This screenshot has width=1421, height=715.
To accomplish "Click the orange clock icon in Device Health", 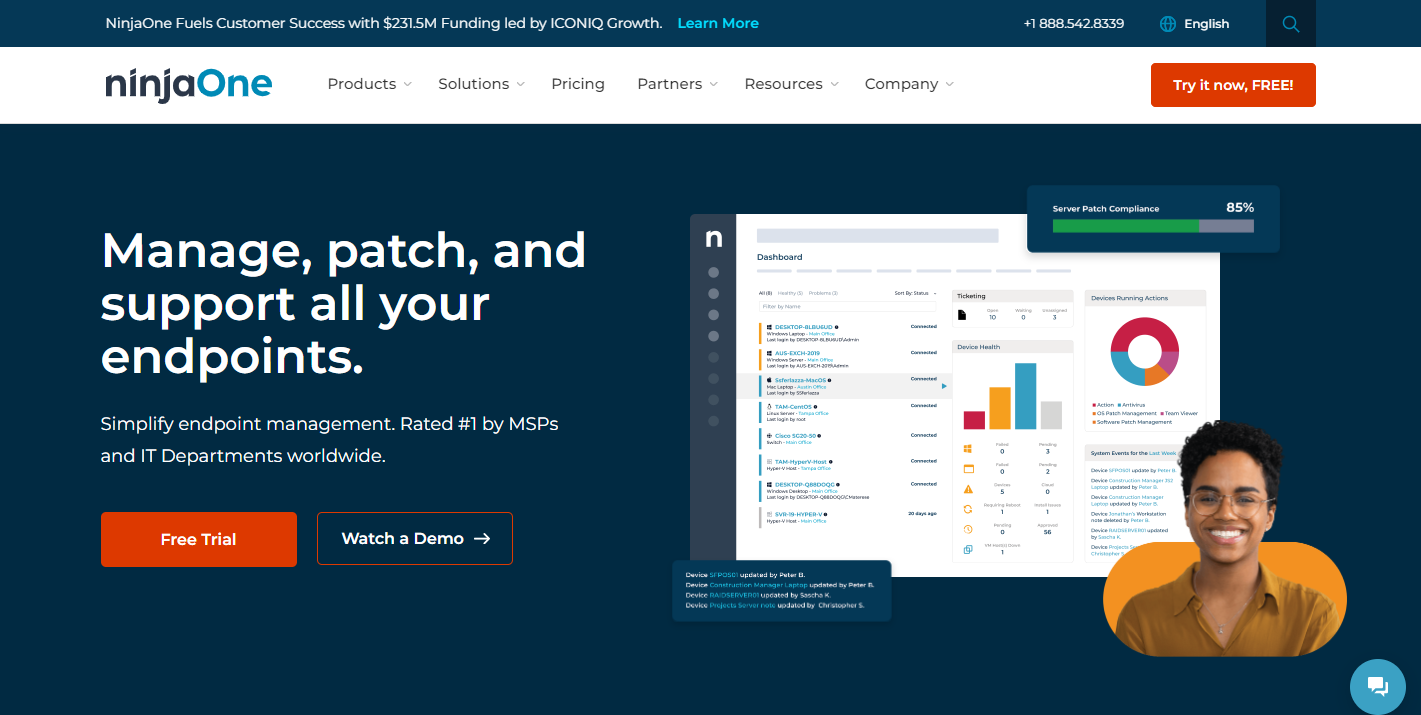I will [968, 529].
